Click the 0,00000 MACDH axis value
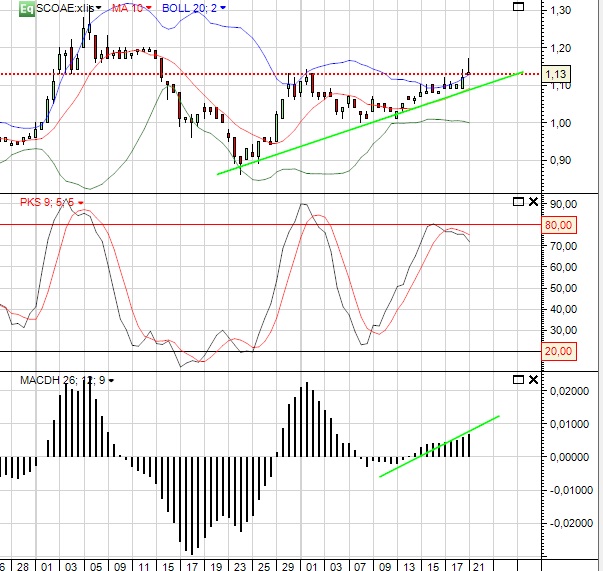This screenshot has height=571, width=603. pos(570,457)
